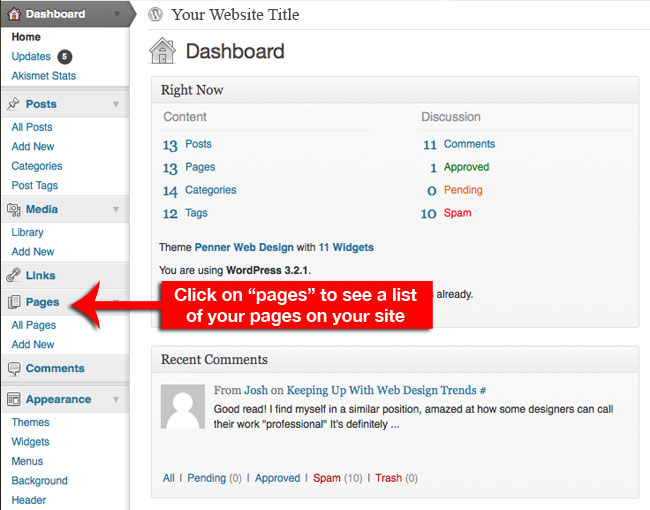Open the Comments menu section
The width and height of the screenshot is (650, 510).
click(x=55, y=368)
